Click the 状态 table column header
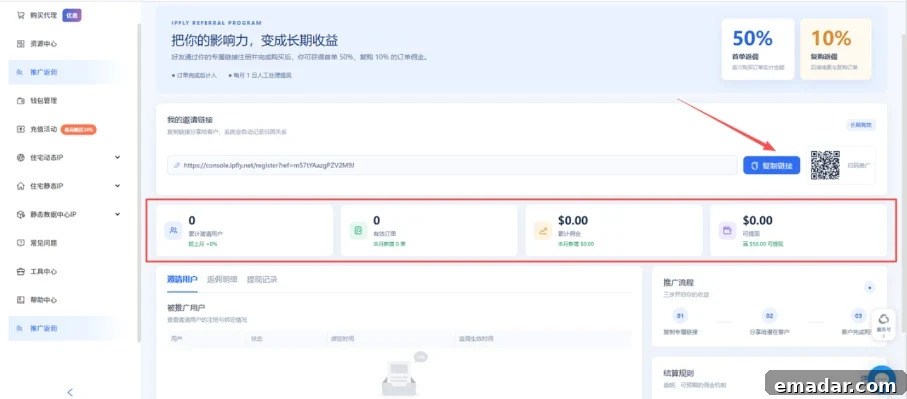 coord(256,339)
